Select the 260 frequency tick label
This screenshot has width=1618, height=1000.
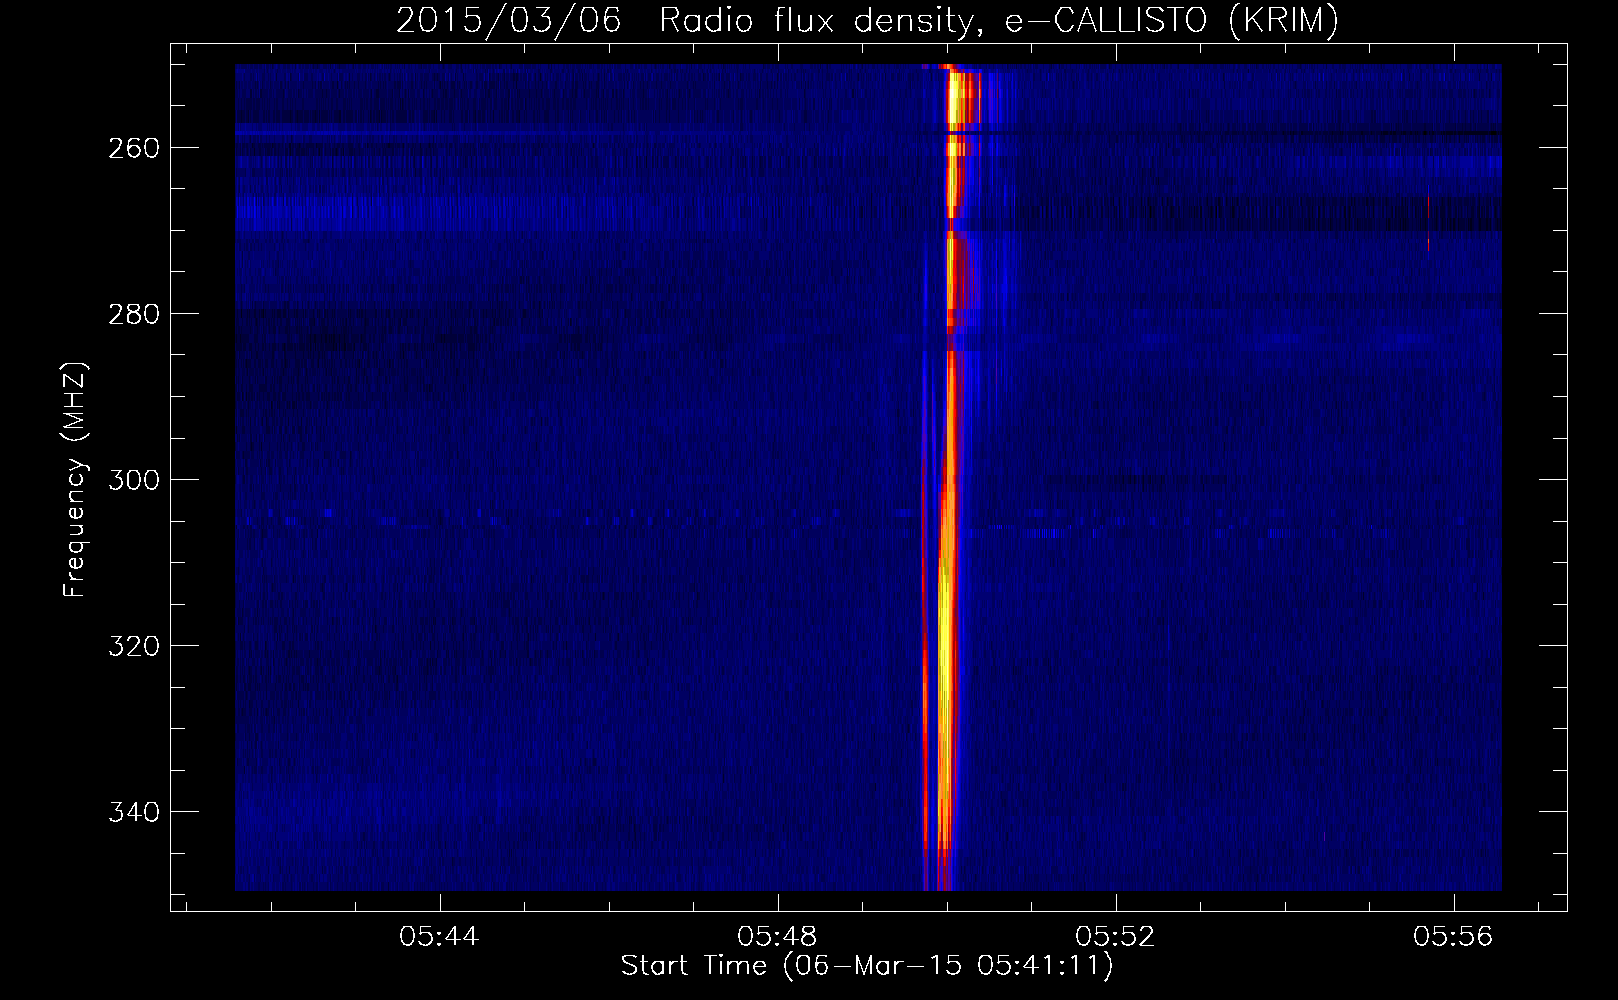pos(134,148)
